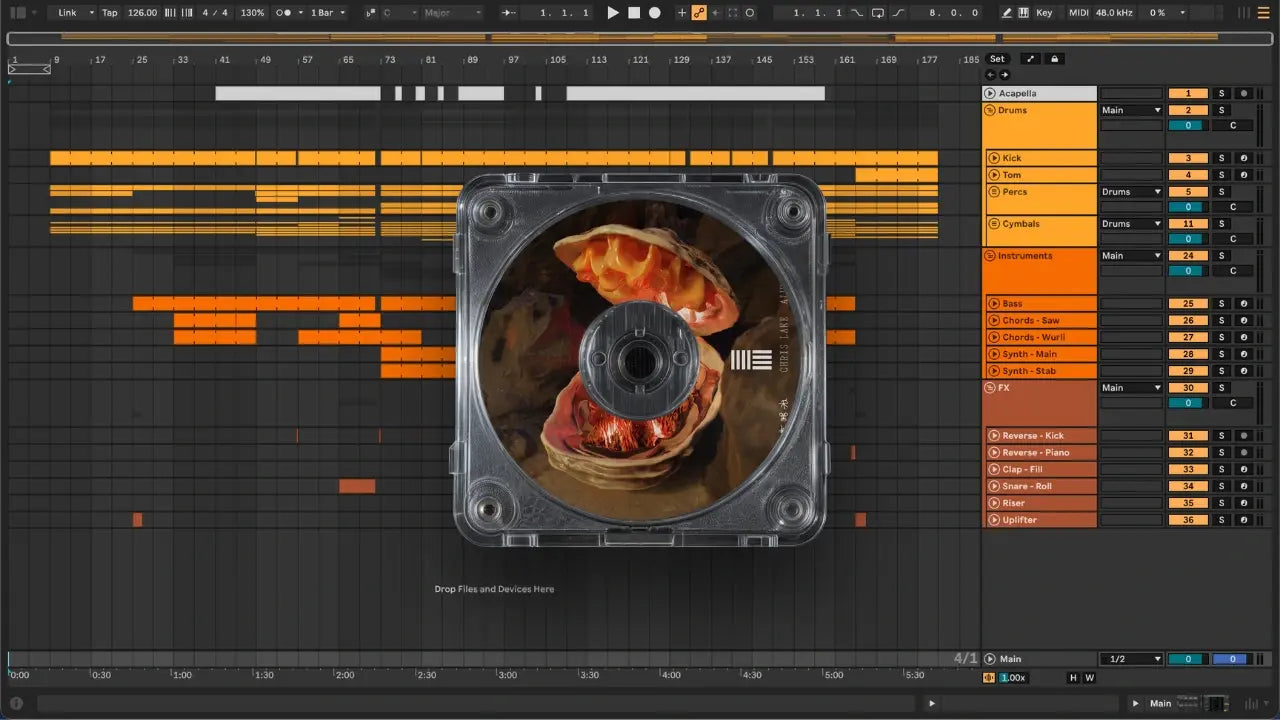Collapse the Instruments group track
The image size is (1280, 720).
(990, 256)
